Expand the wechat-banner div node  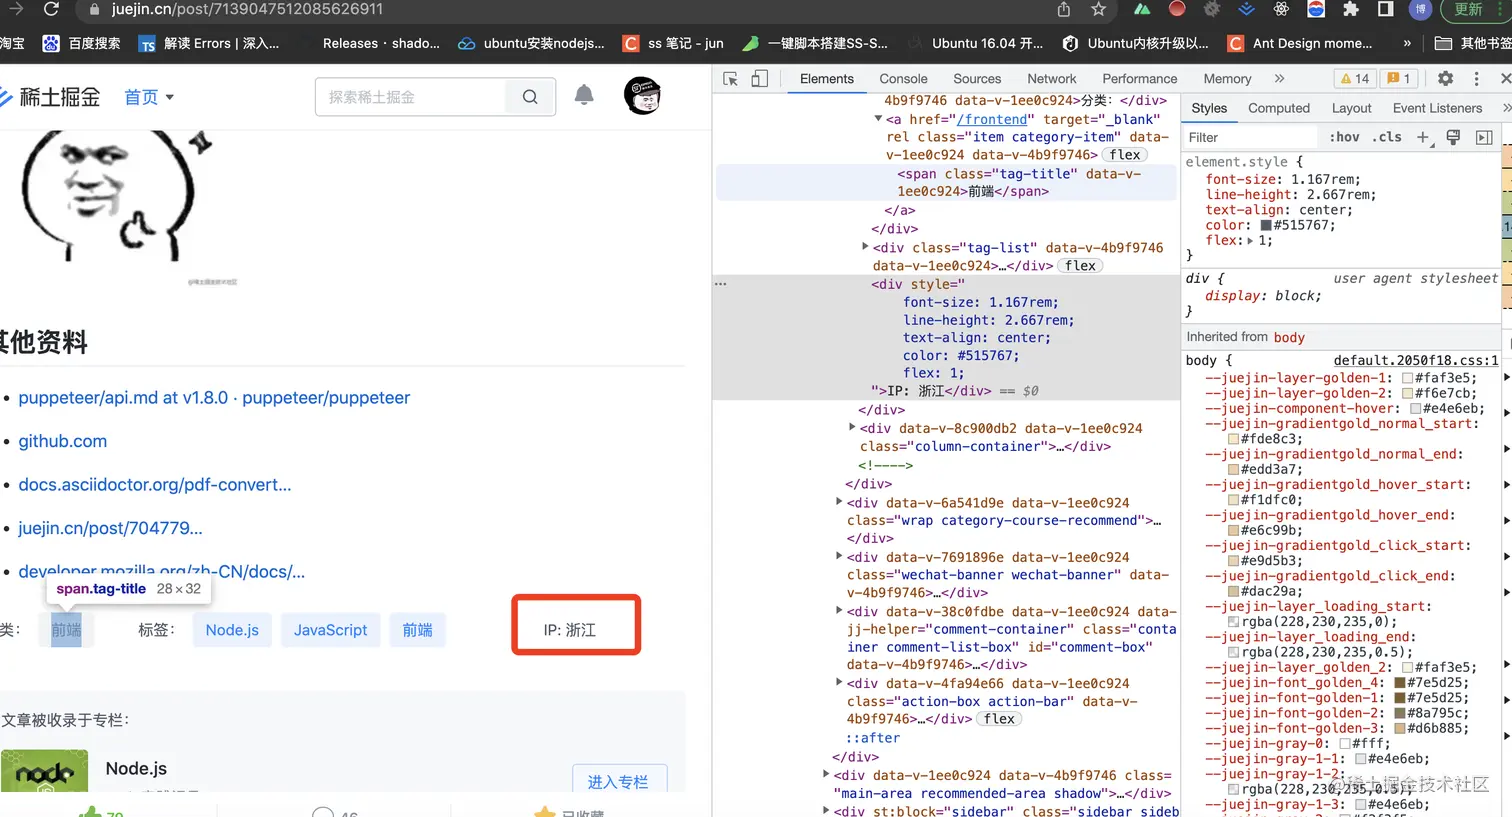[839, 557]
